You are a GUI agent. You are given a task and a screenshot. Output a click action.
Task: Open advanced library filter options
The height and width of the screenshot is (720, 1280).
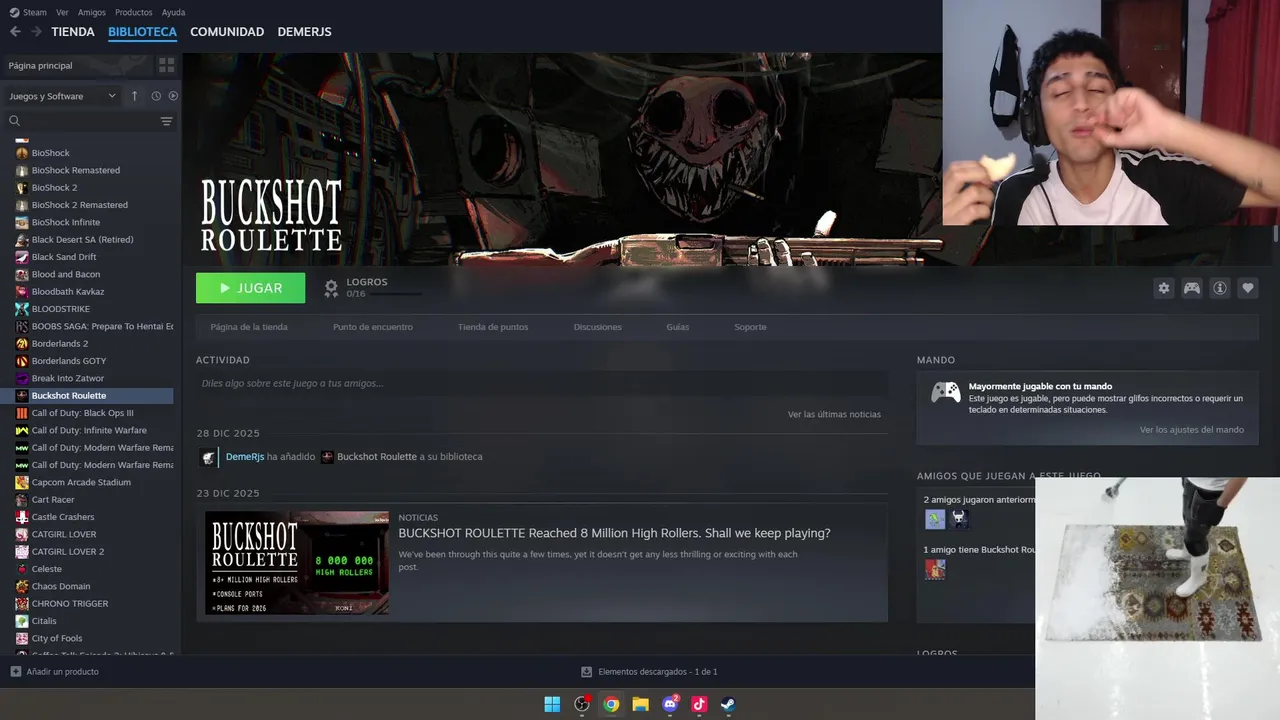click(x=166, y=121)
